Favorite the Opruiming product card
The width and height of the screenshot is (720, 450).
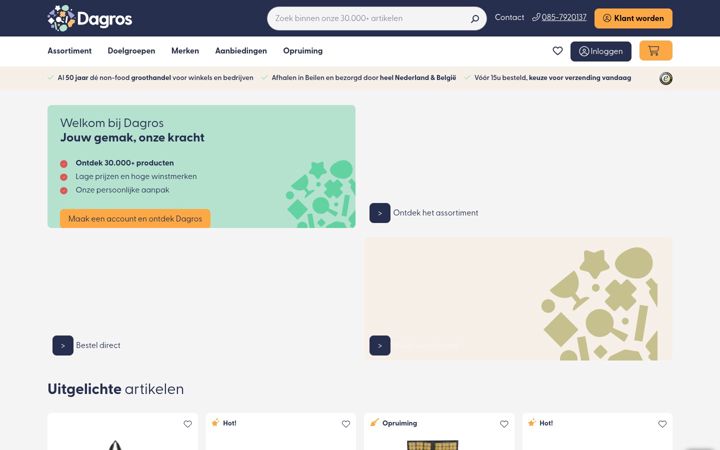pos(504,424)
